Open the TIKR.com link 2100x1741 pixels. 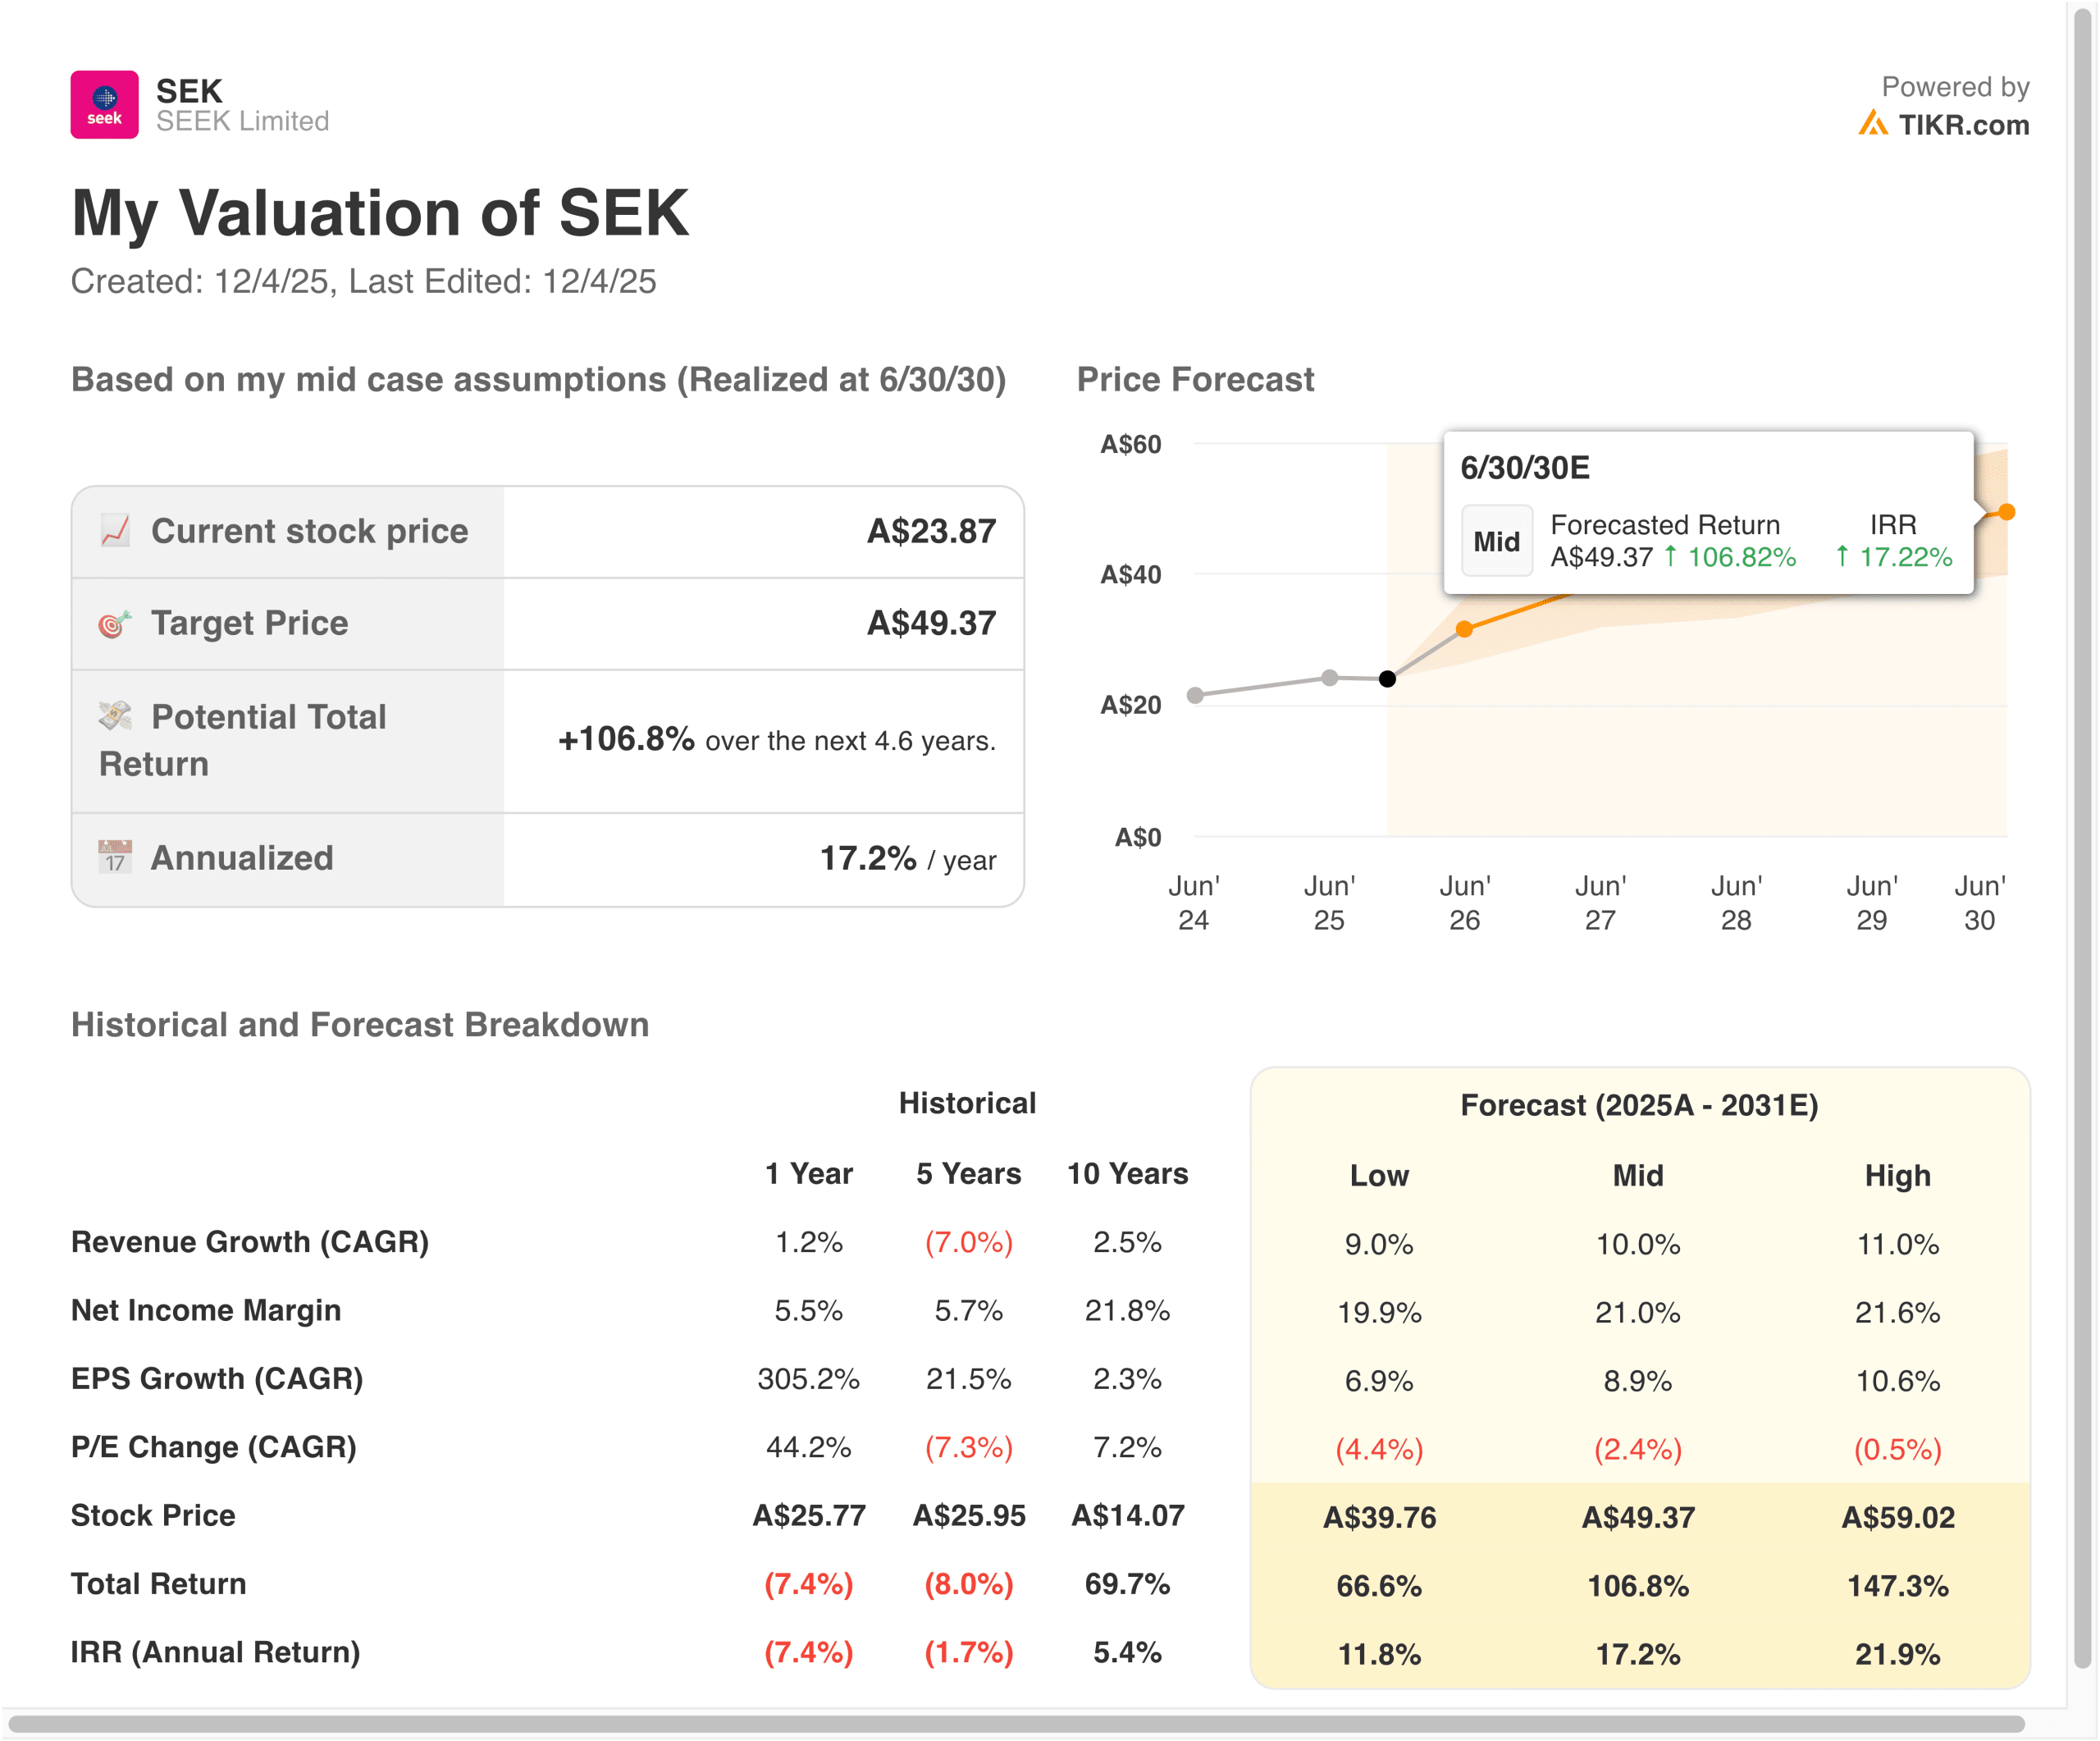pos(1965,125)
